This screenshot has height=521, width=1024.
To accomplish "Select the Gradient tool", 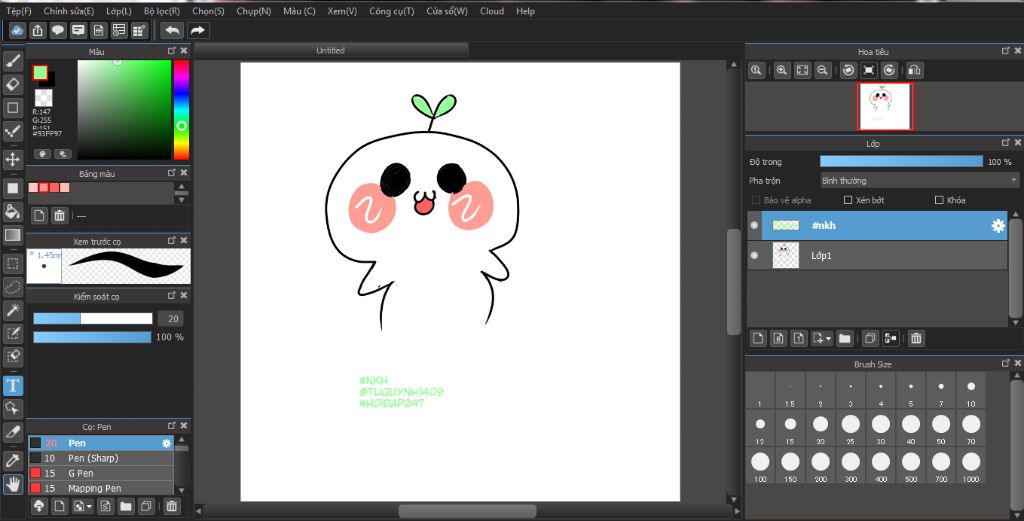I will click(12, 235).
